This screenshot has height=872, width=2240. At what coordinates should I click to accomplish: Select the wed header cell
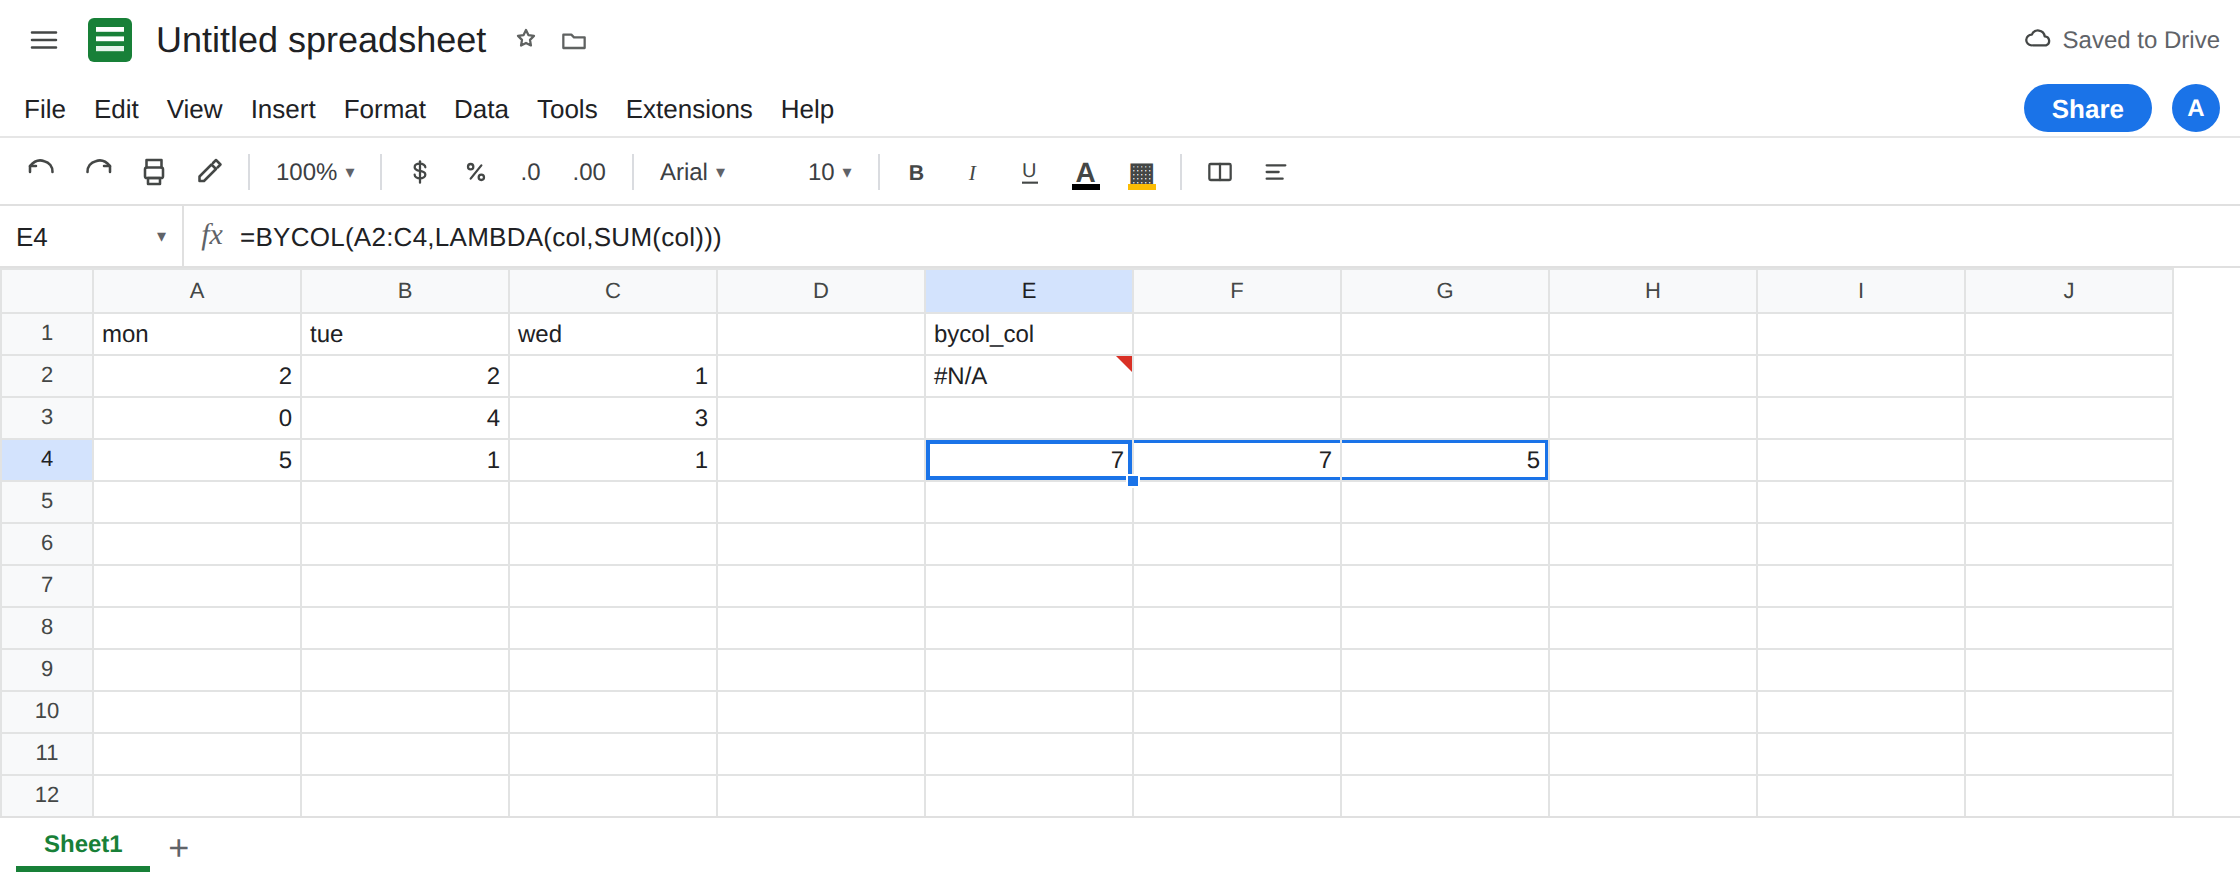pos(613,334)
